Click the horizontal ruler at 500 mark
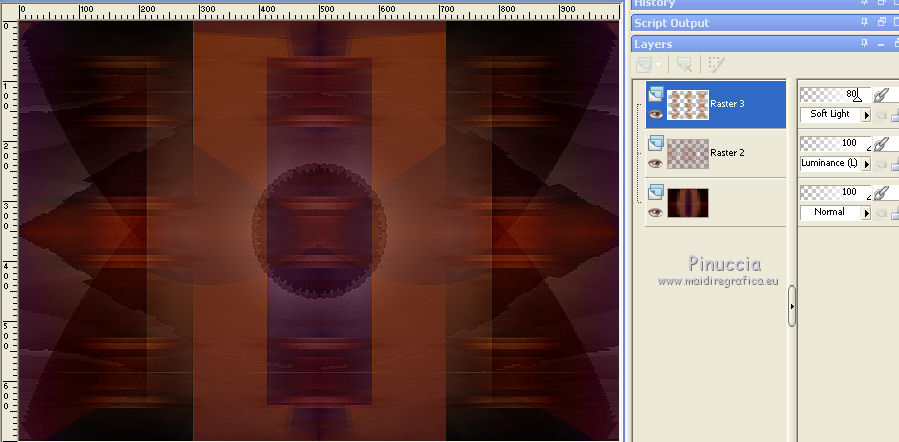The image size is (899, 442). pos(326,10)
